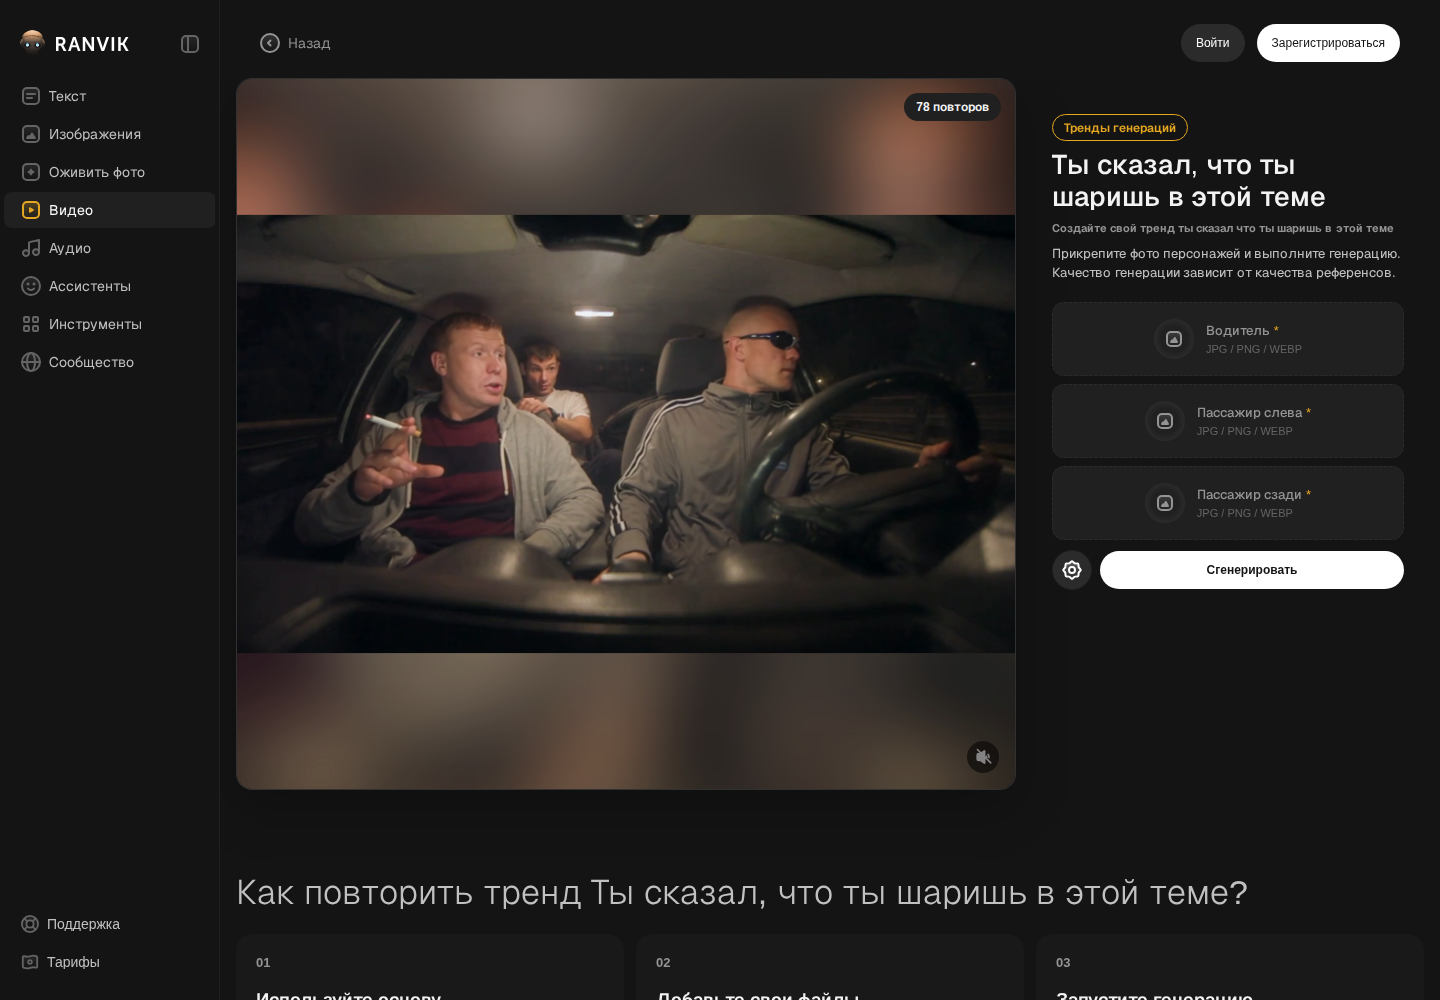Click the Водитель image upload icon
Viewport: 1440px width, 1000px height.
click(1174, 339)
